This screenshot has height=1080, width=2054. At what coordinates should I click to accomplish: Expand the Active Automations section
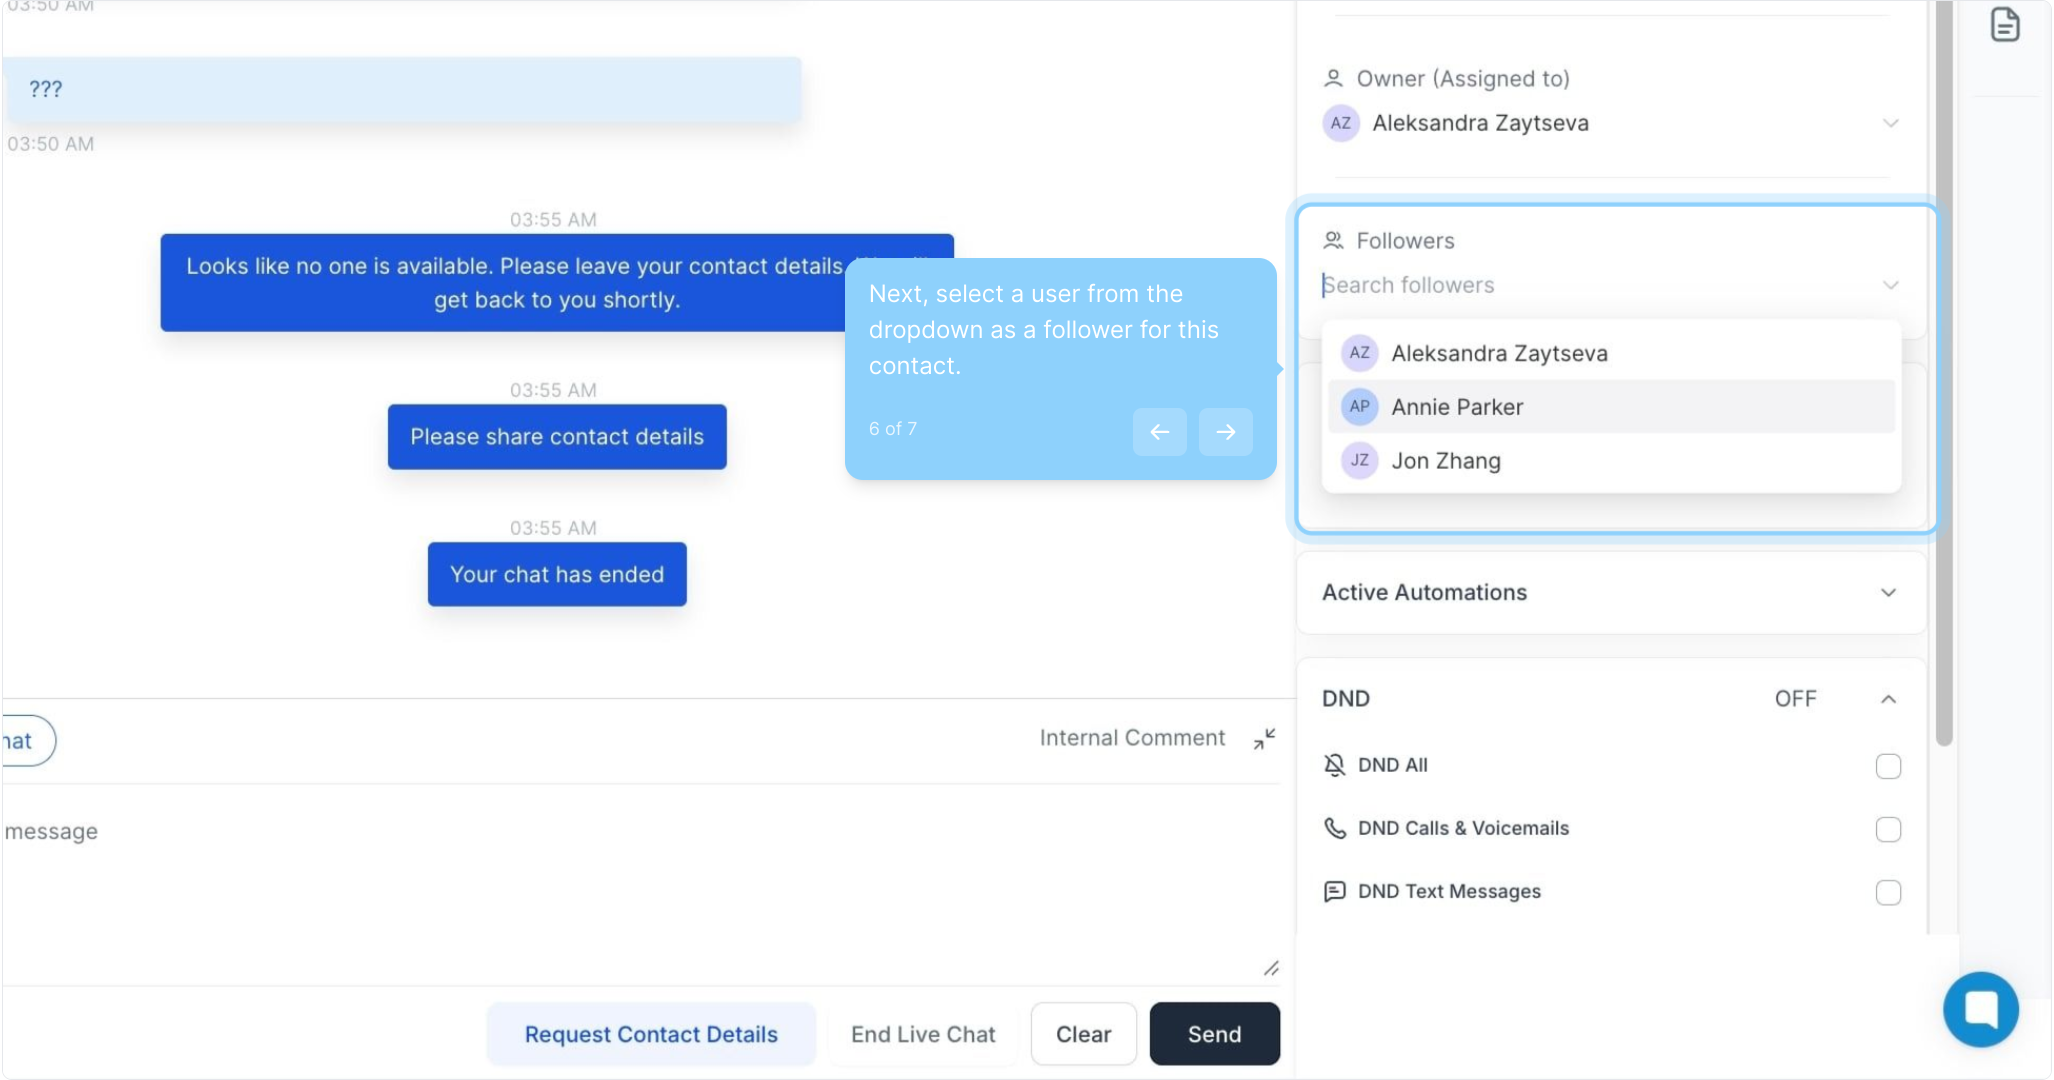[1887, 593]
